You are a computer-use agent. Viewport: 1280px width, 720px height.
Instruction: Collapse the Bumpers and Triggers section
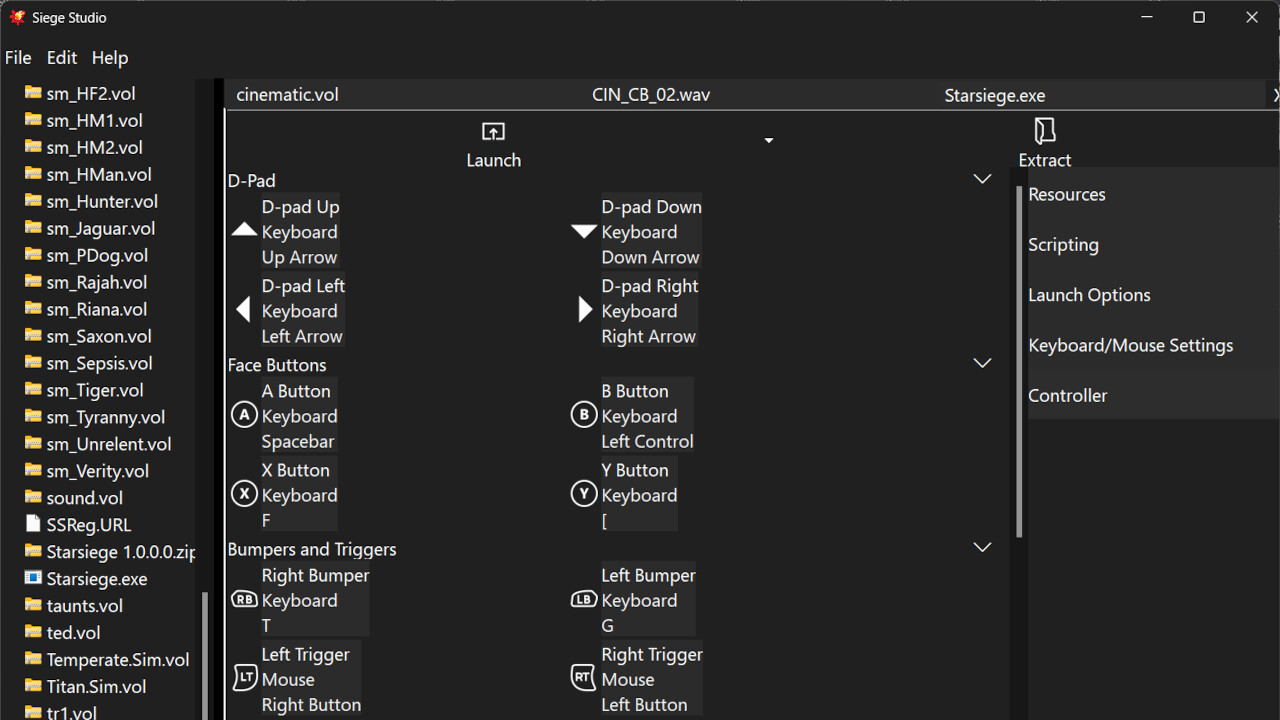click(x=982, y=547)
